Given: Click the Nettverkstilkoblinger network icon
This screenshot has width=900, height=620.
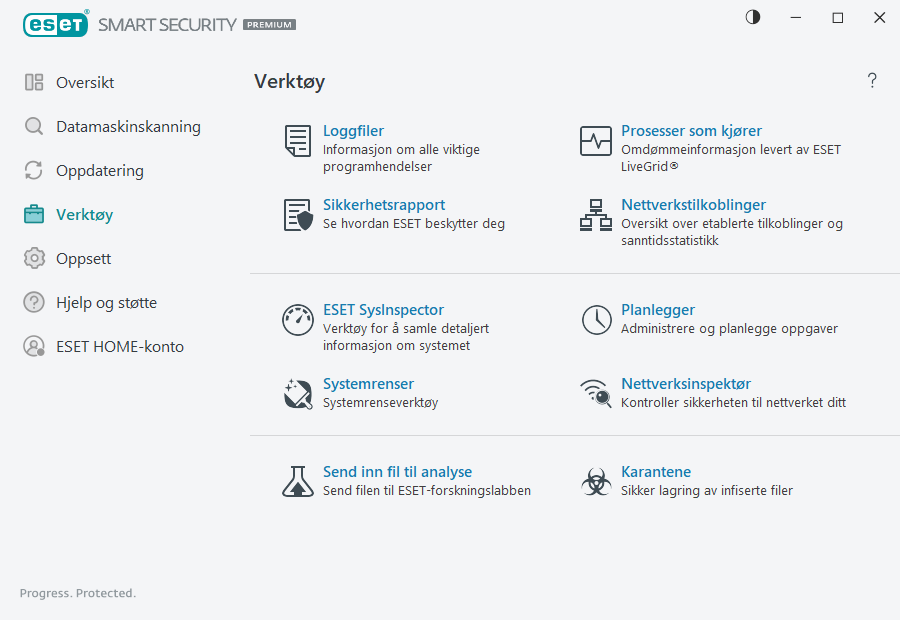Looking at the screenshot, I should [x=595, y=215].
